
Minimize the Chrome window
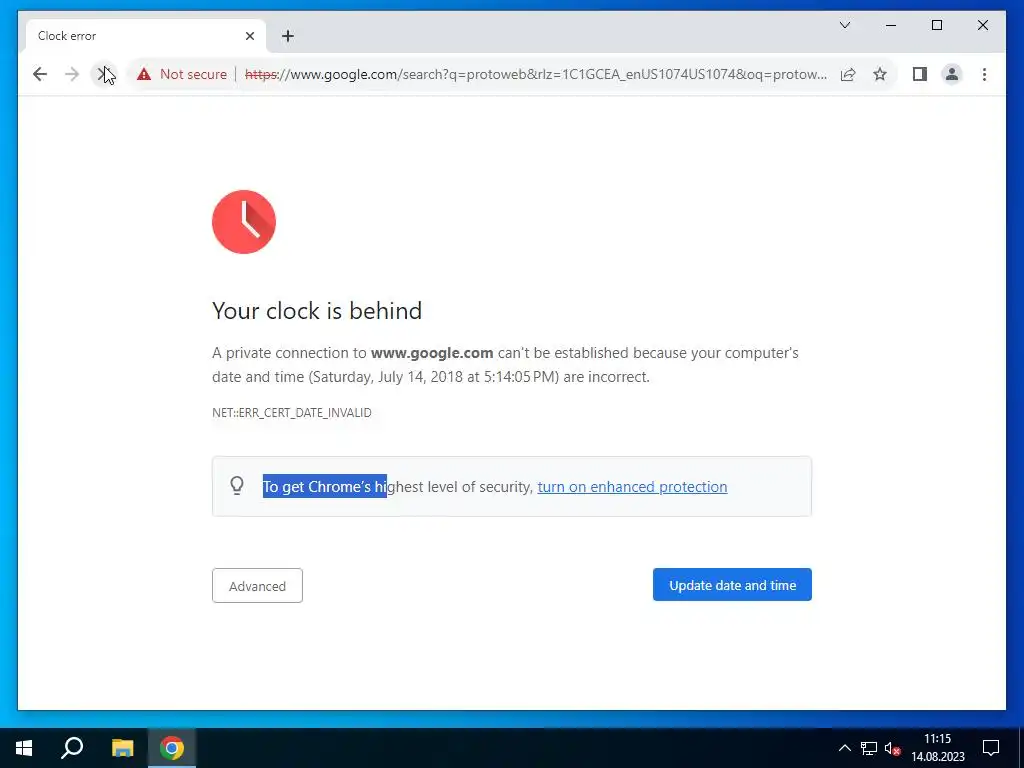[891, 25]
